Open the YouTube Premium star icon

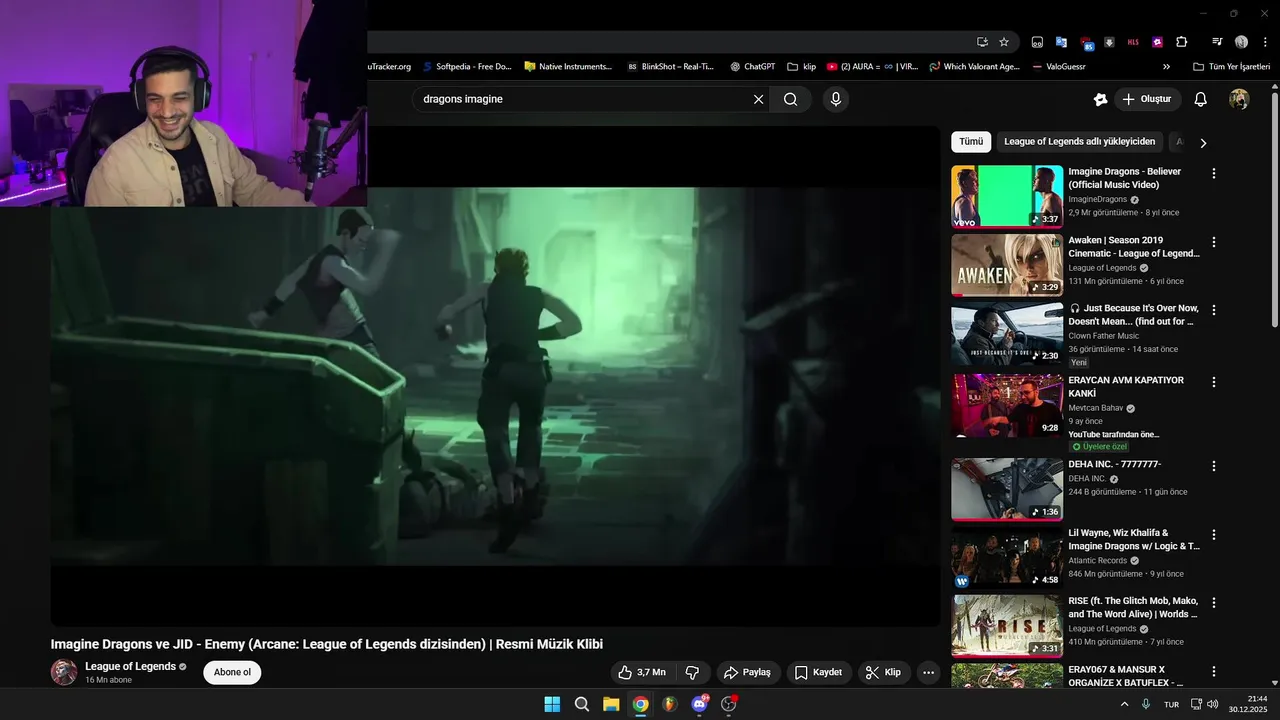(x=1101, y=99)
